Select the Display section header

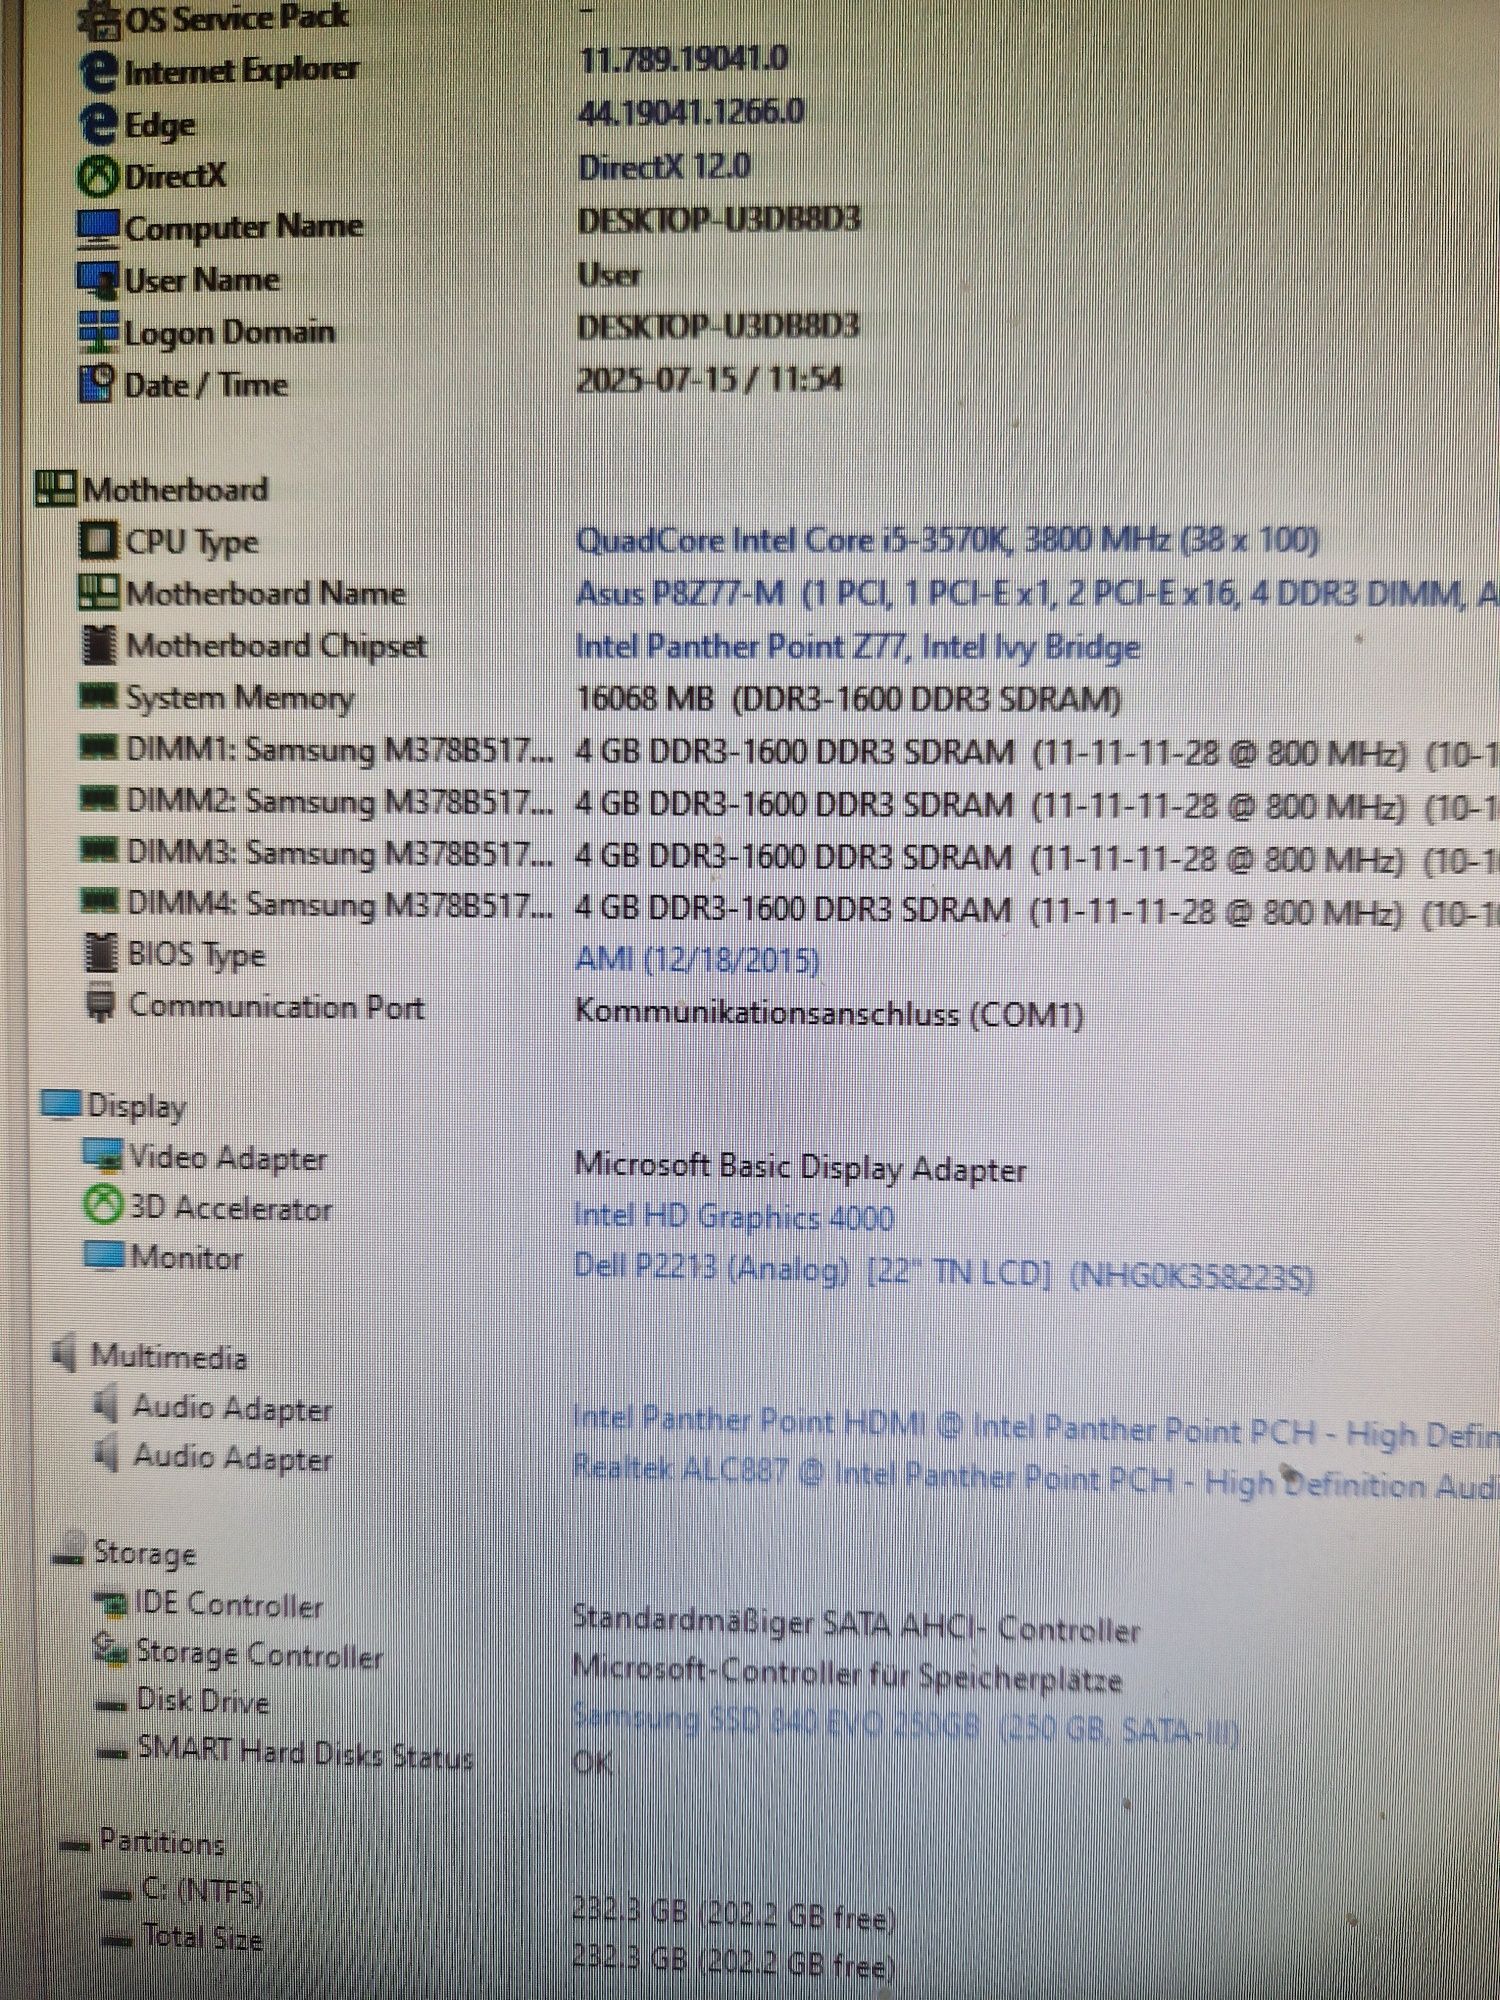coord(137,1106)
